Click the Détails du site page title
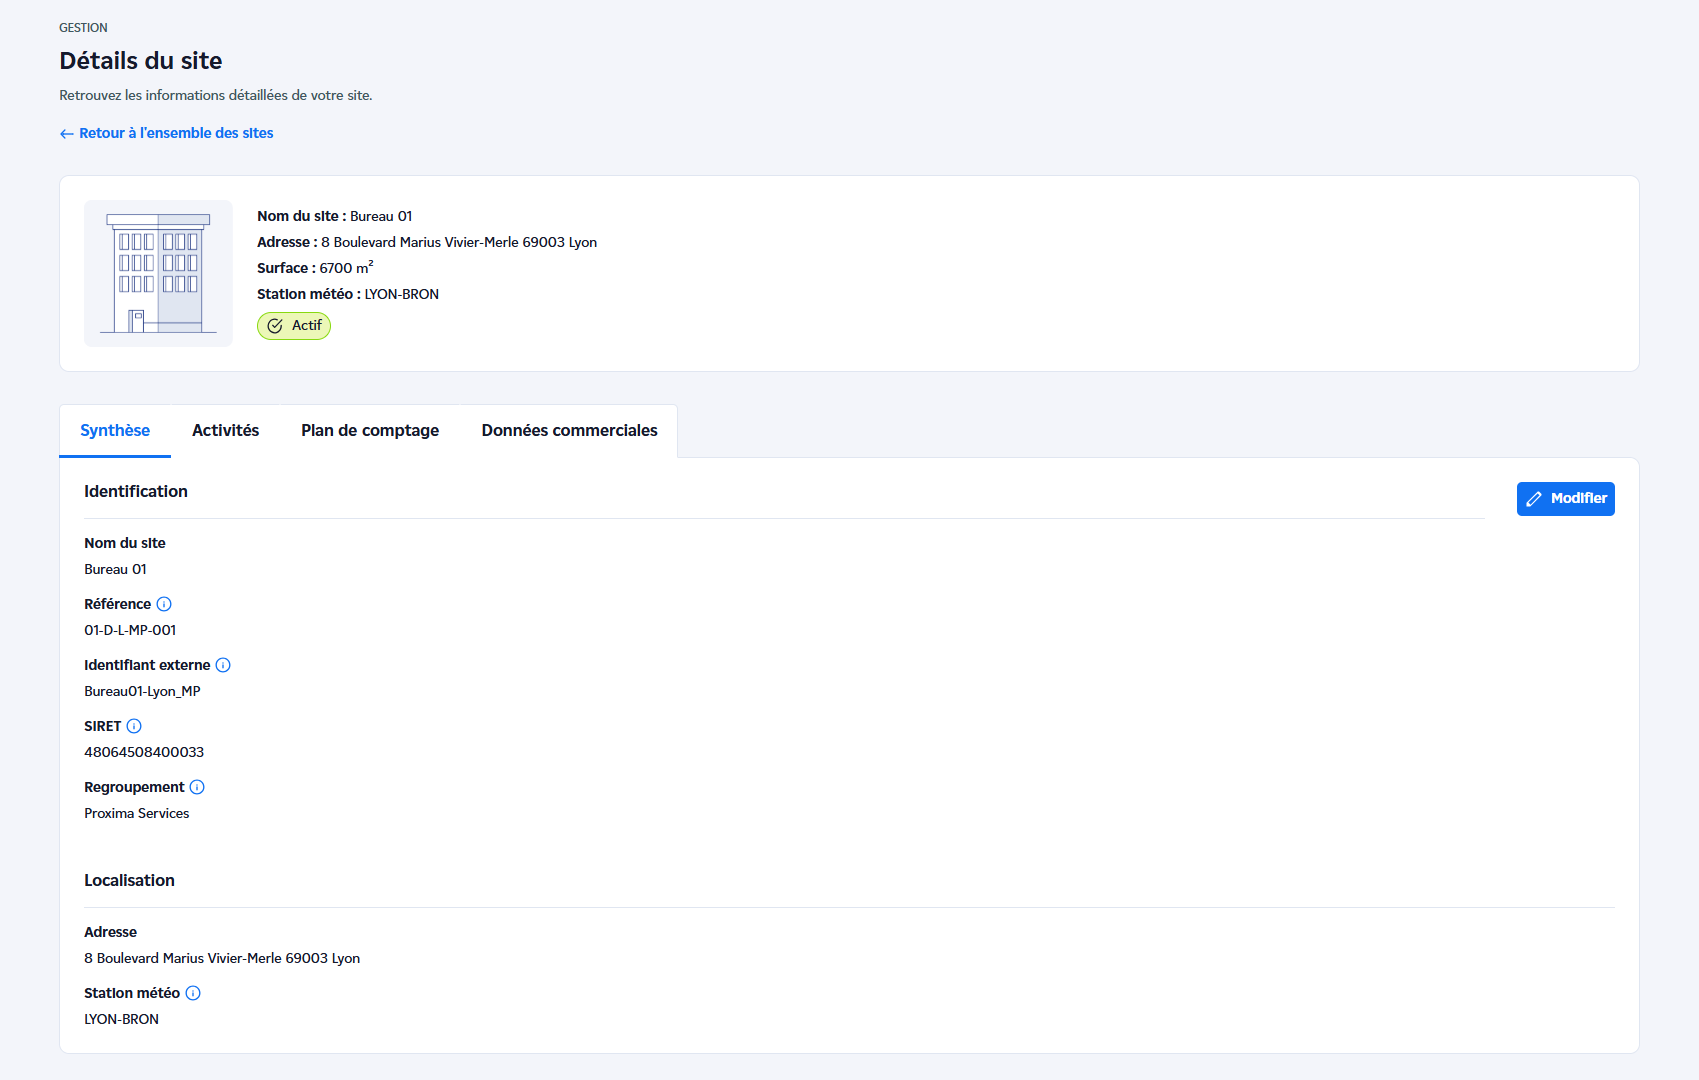 tap(140, 61)
